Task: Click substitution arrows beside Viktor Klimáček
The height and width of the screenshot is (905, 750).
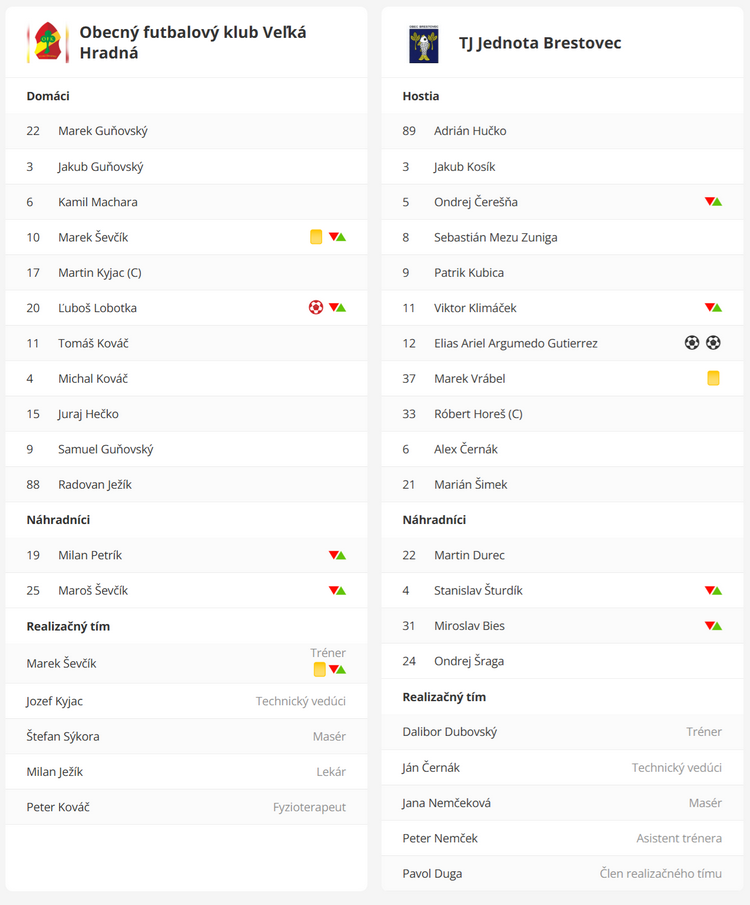Action: coord(713,308)
